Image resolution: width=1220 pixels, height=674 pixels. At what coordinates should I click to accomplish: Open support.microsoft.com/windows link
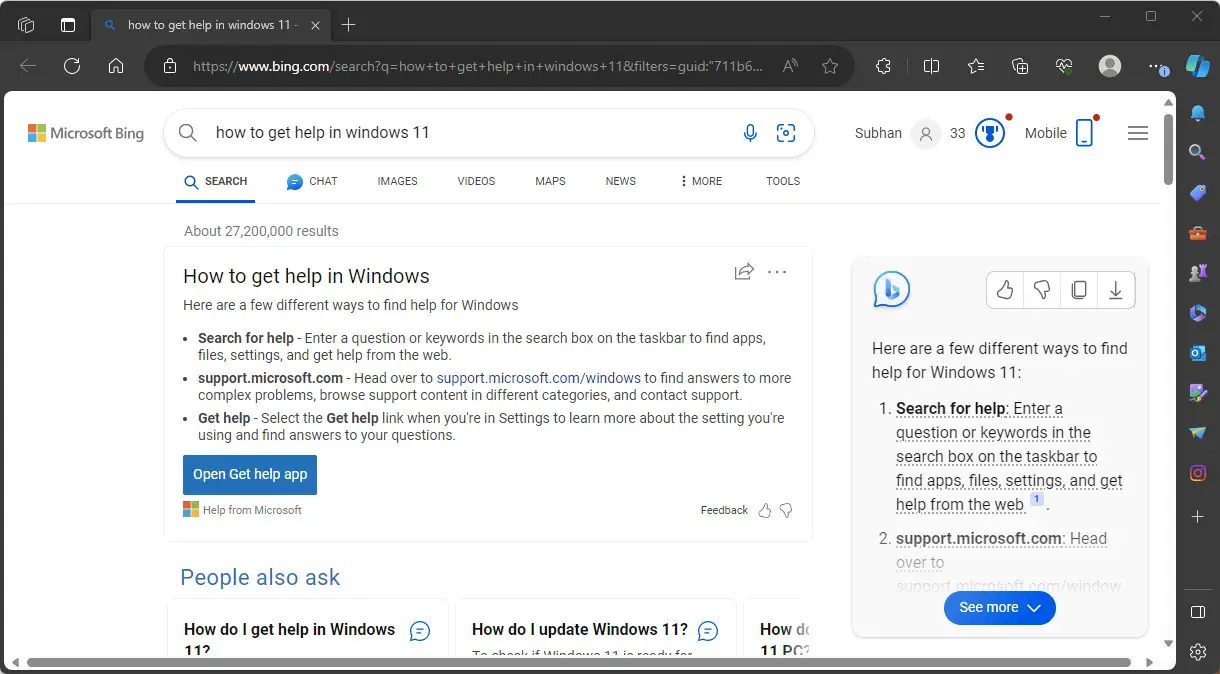pos(539,378)
